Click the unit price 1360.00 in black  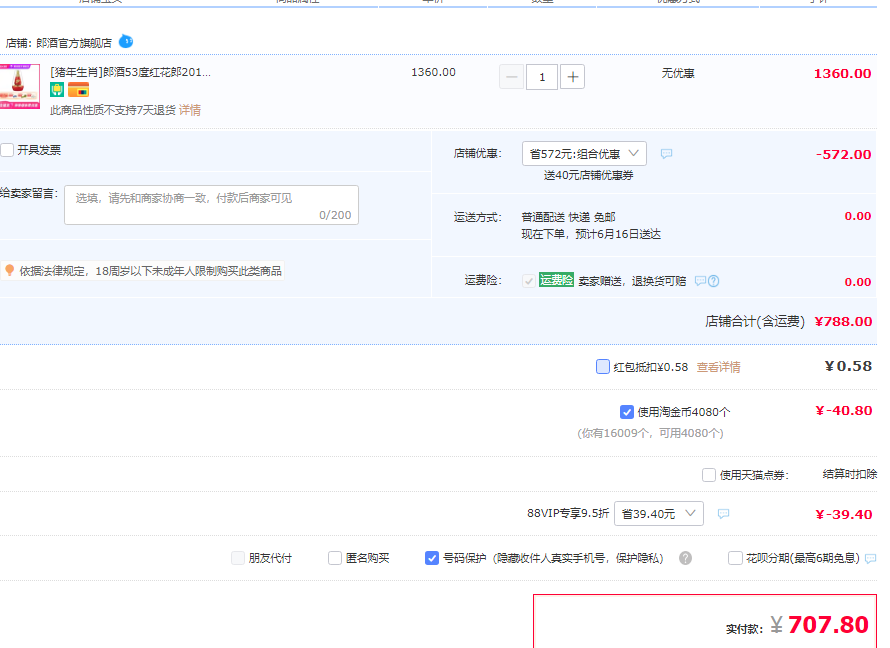[x=433, y=72]
